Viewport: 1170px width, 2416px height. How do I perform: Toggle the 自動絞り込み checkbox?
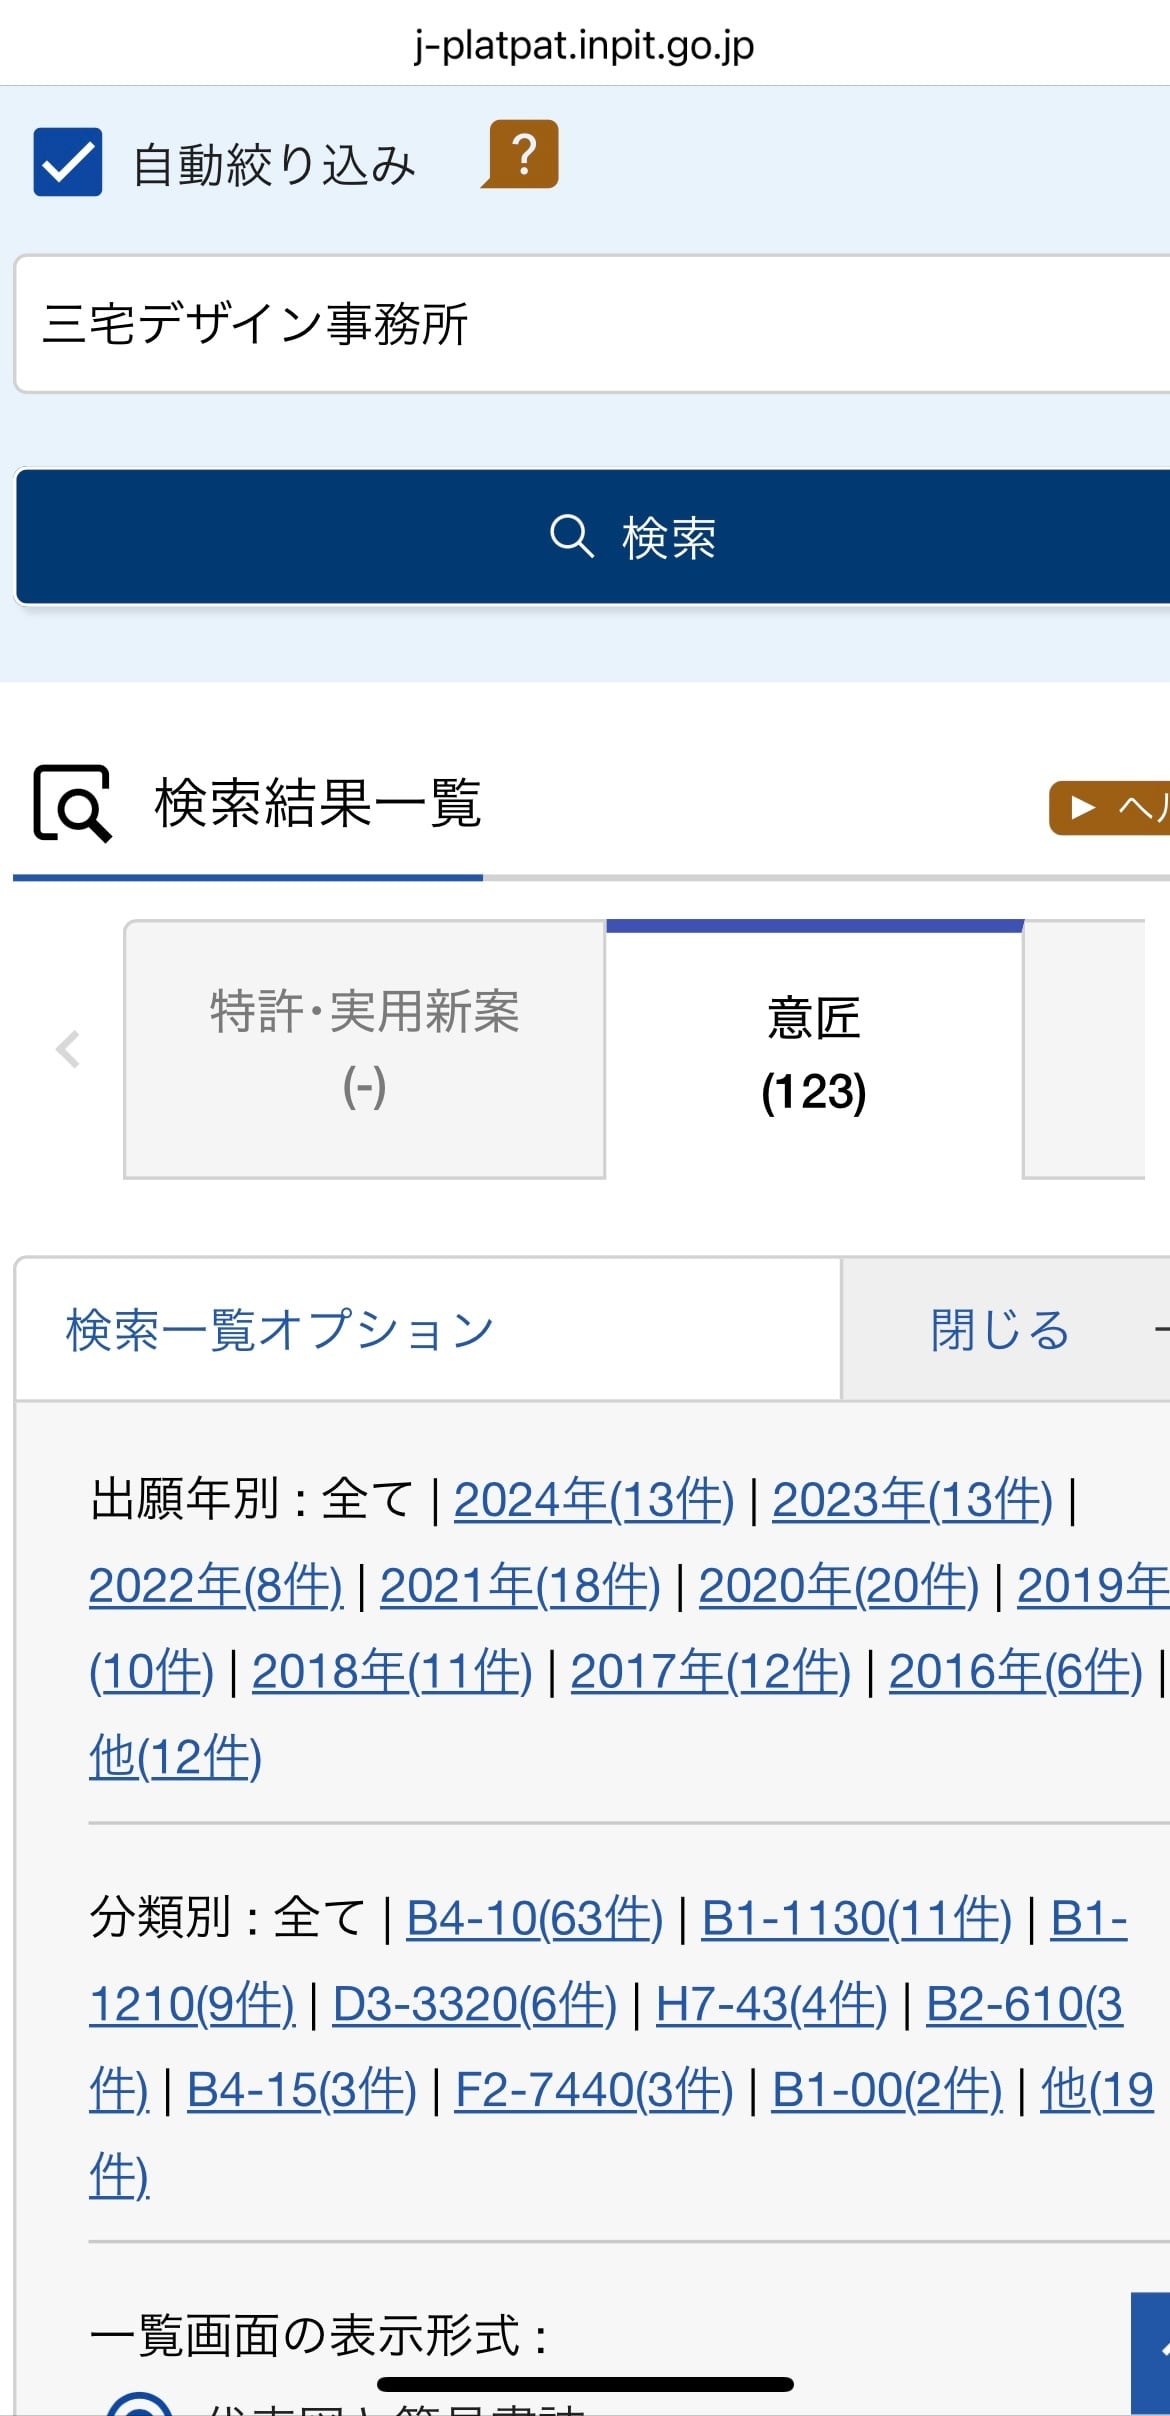(68, 162)
